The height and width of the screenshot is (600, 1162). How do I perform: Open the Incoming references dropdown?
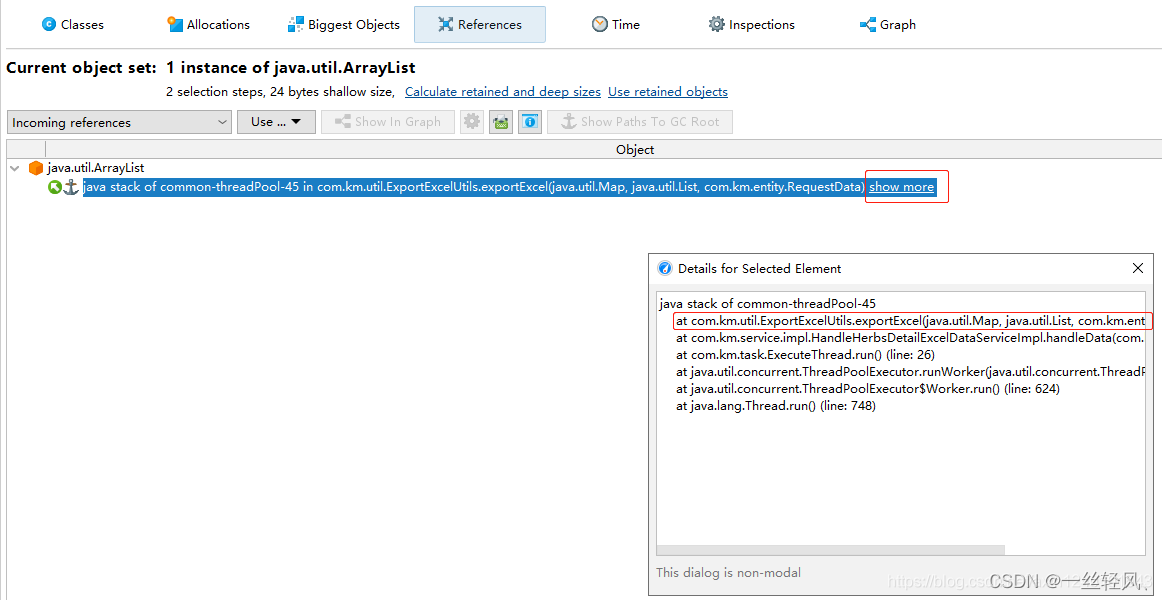(x=119, y=122)
